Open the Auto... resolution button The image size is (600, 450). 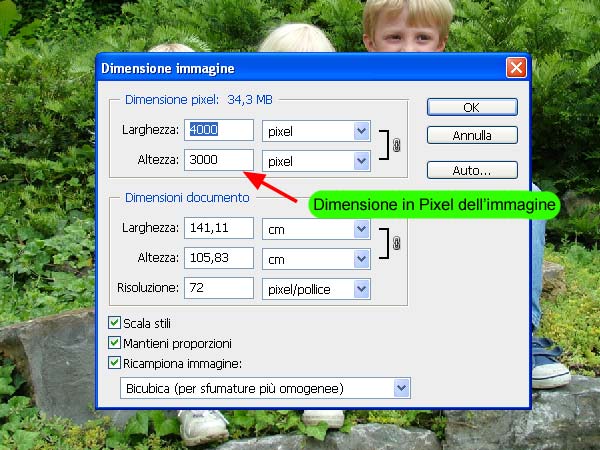472,170
